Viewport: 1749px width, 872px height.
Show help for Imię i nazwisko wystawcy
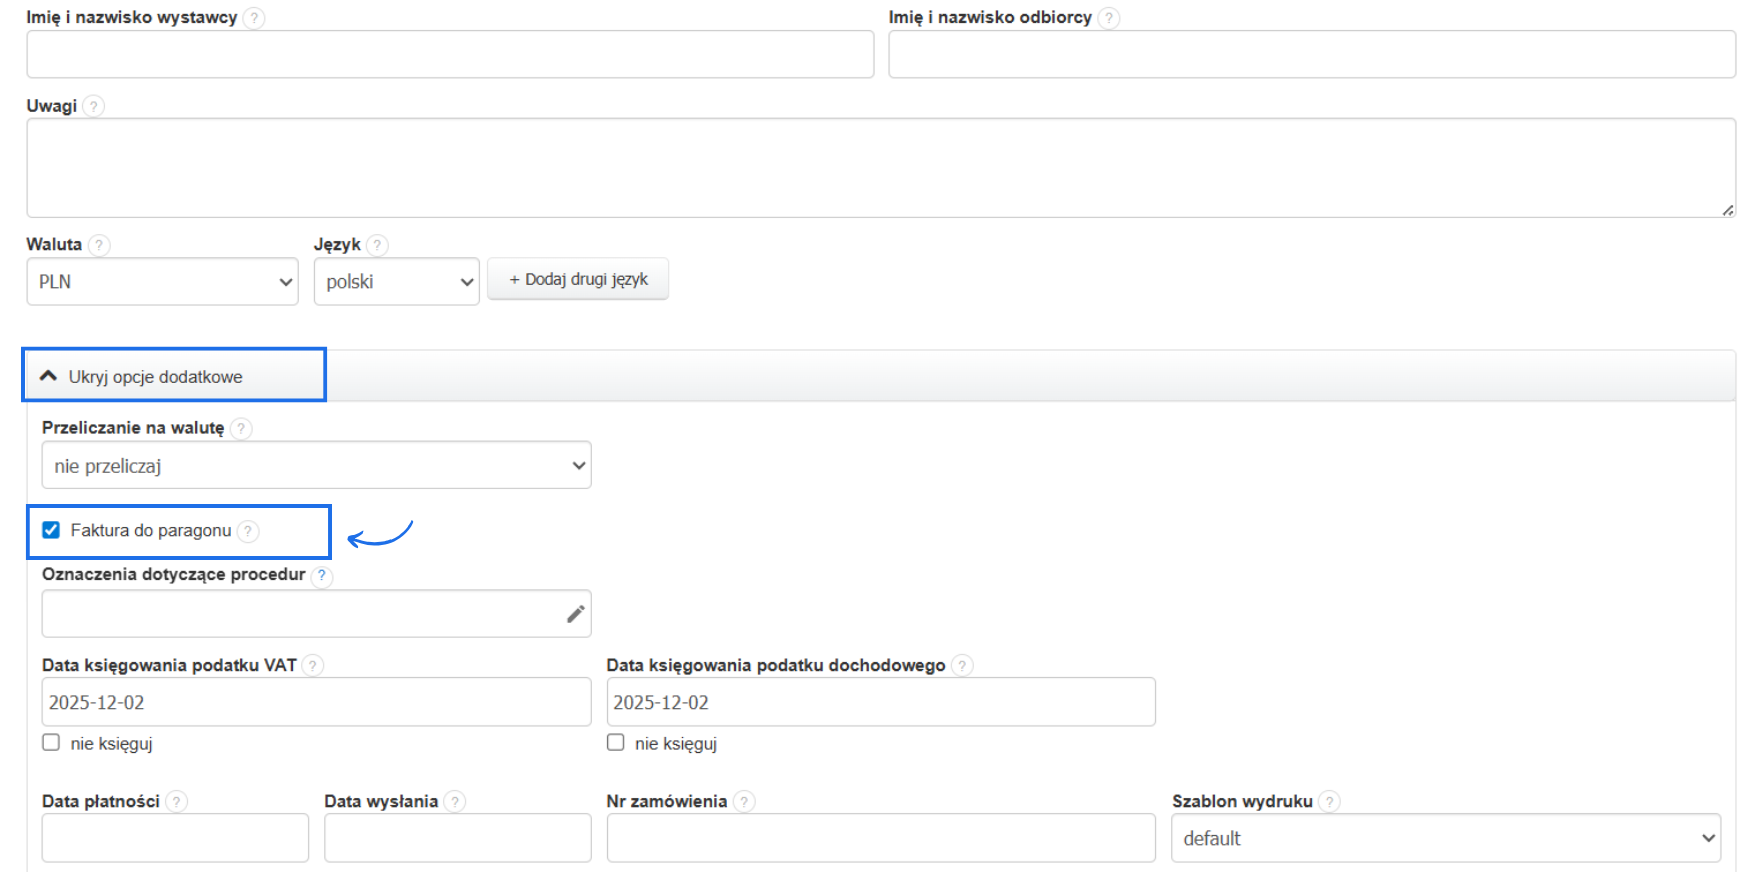click(254, 18)
